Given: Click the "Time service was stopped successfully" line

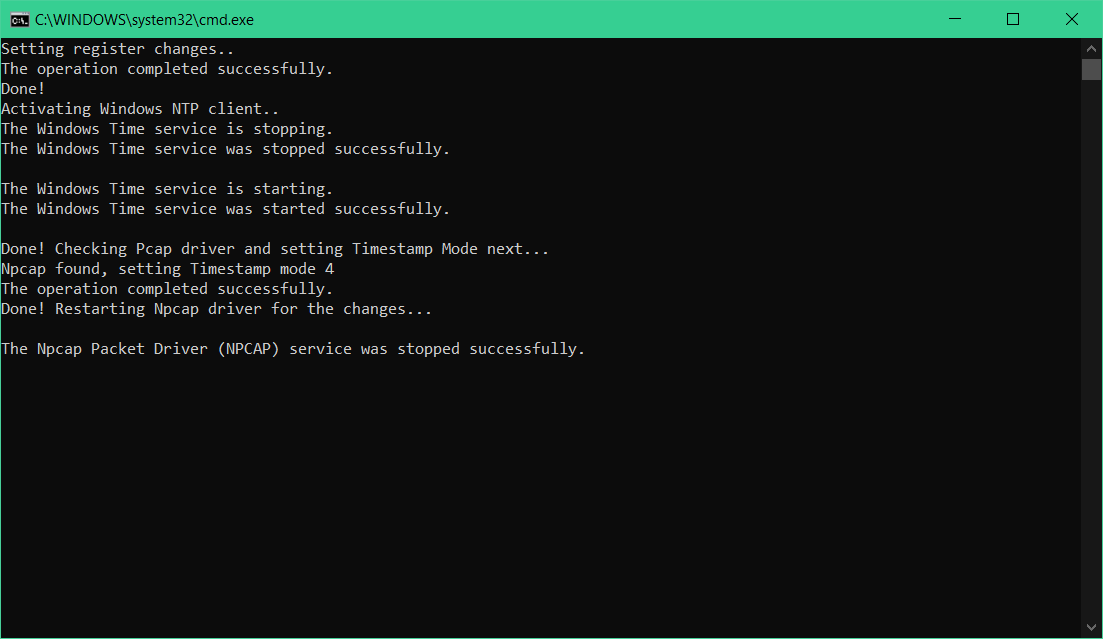Looking at the screenshot, I should click(225, 149).
